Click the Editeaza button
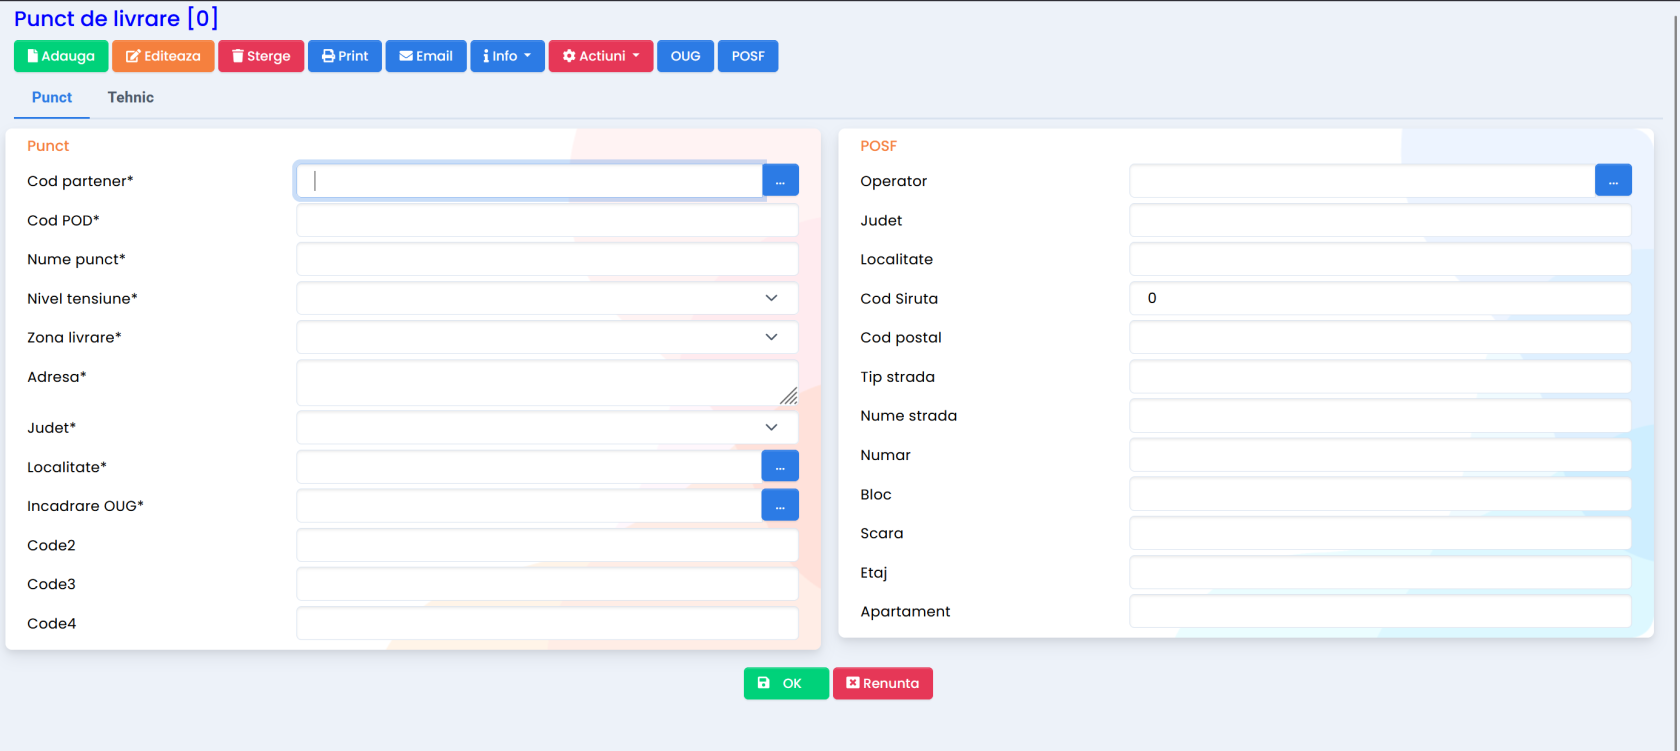This screenshot has height=751, width=1680. [163, 56]
